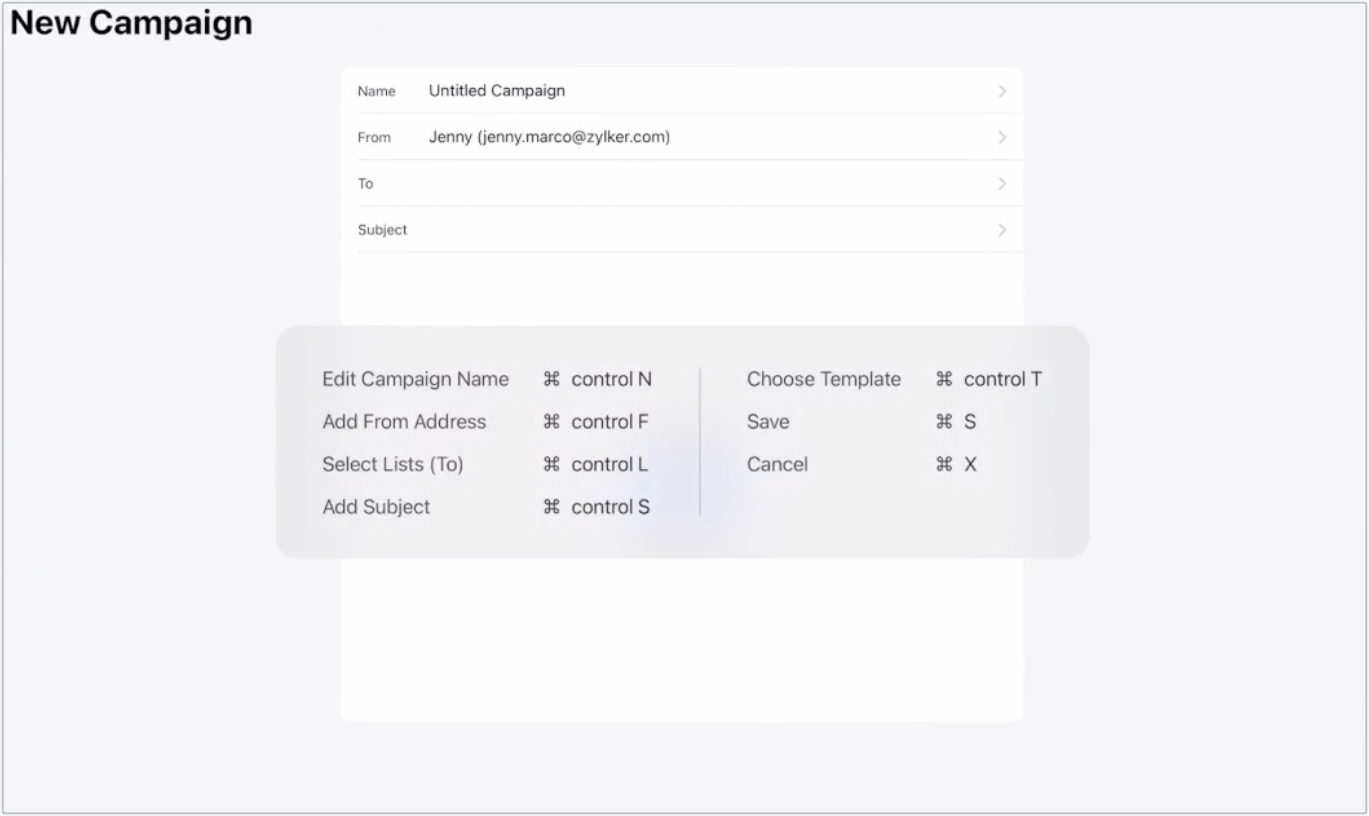This screenshot has width=1369, height=816.
Task: Select the Cancel shortcut entry
Action: [777, 464]
